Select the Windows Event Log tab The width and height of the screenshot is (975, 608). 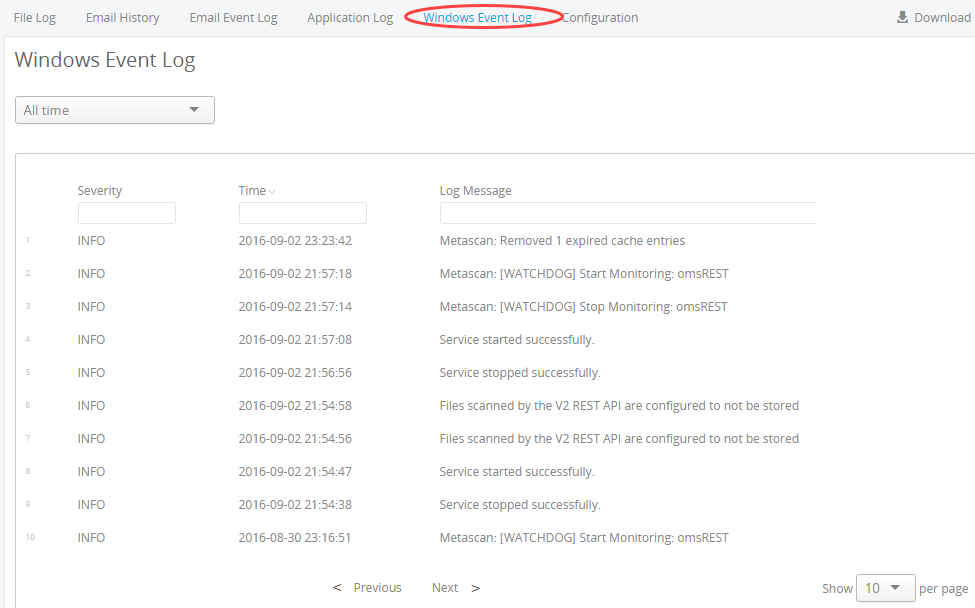click(478, 17)
